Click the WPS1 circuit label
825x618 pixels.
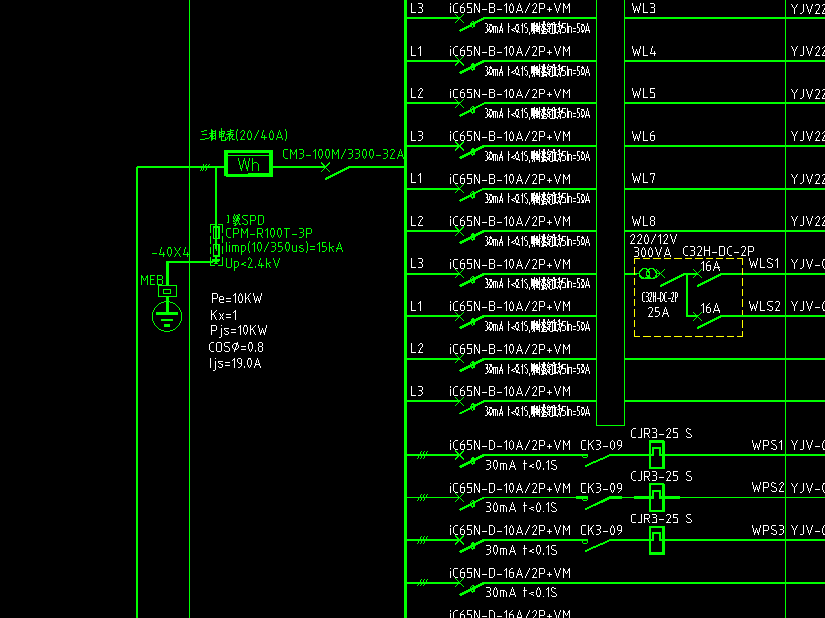pyautogui.click(x=768, y=445)
